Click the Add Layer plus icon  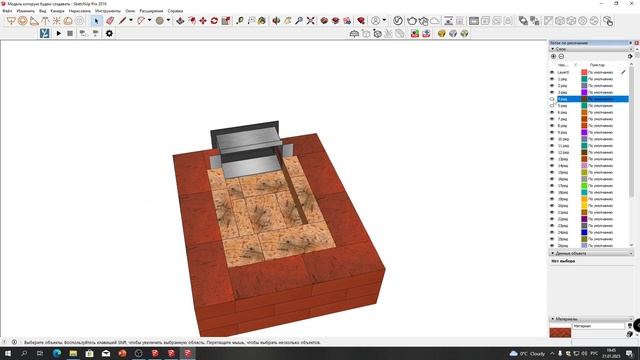point(553,56)
